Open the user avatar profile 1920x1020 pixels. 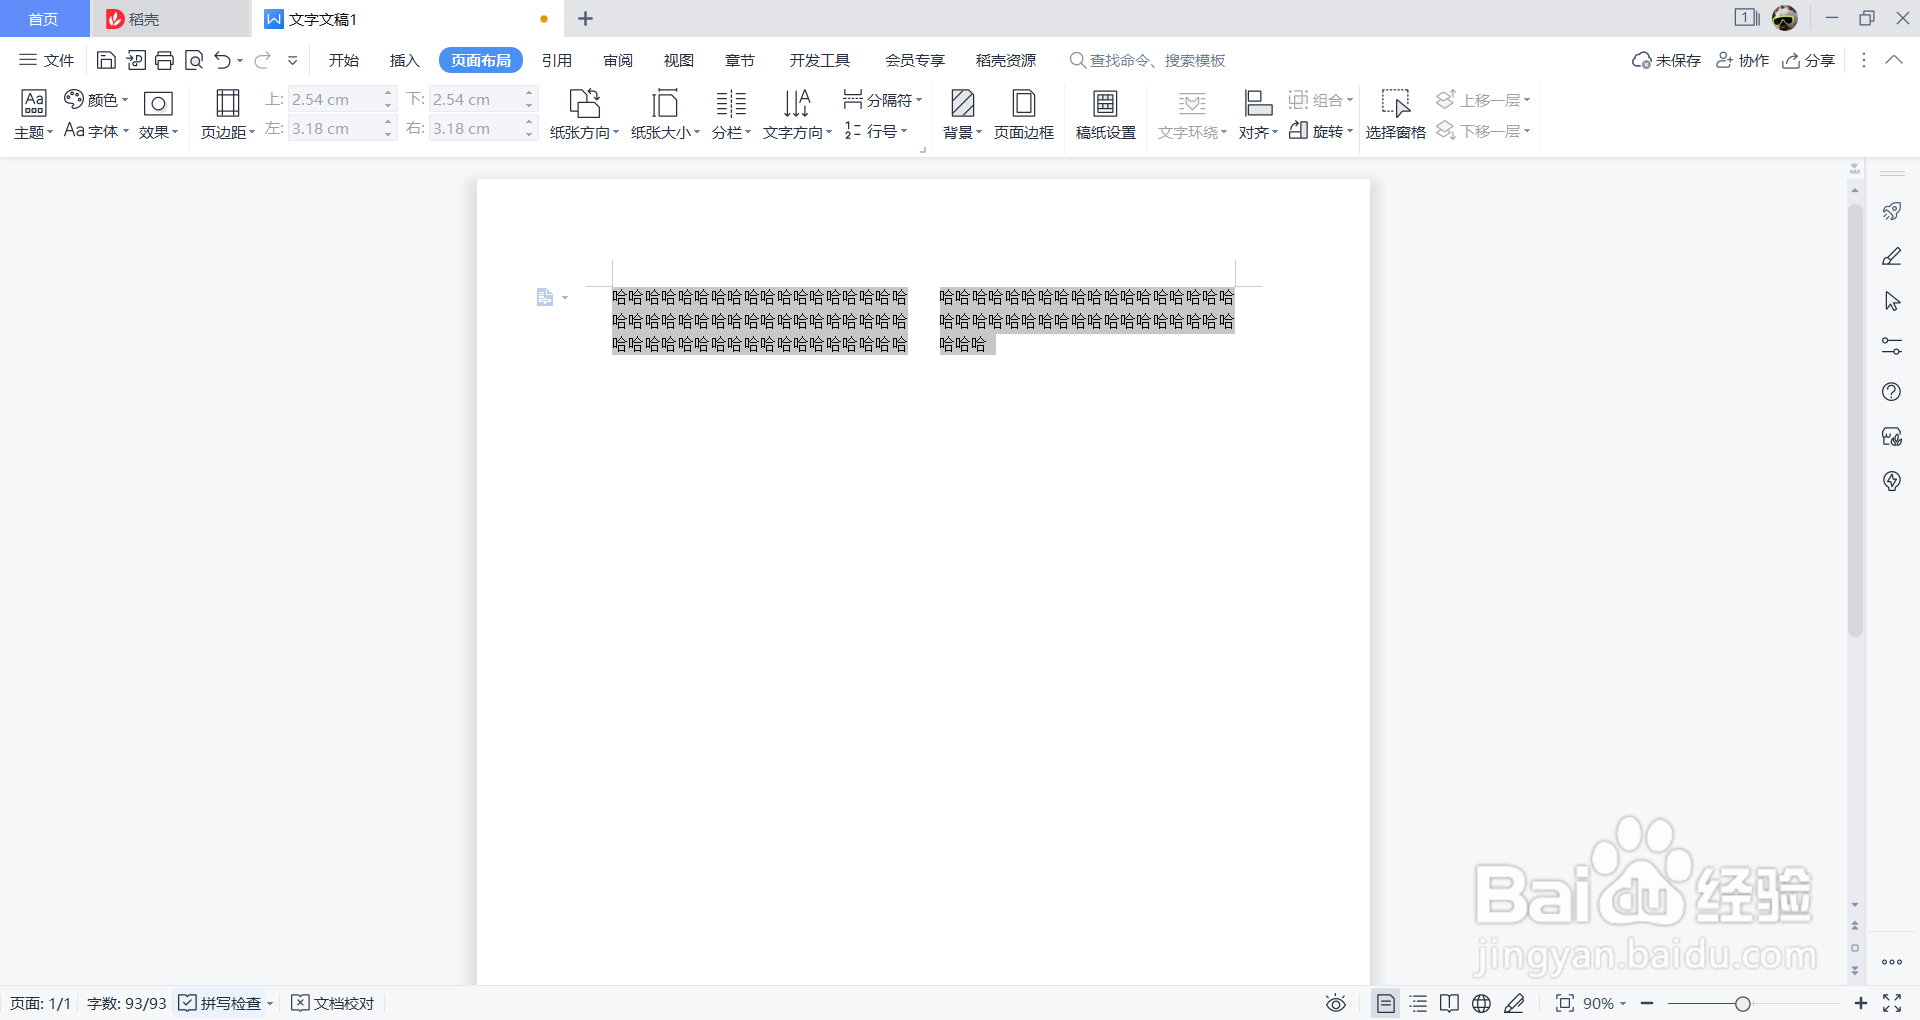point(1785,18)
